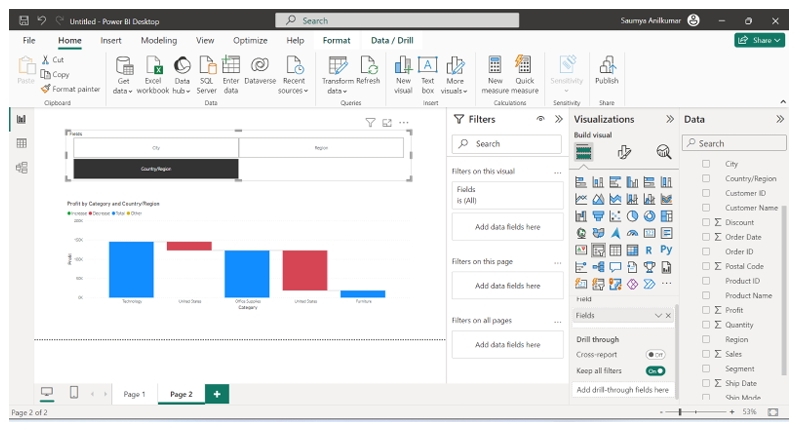Tick the Profit field checkbox
799x442 pixels.
(706, 310)
